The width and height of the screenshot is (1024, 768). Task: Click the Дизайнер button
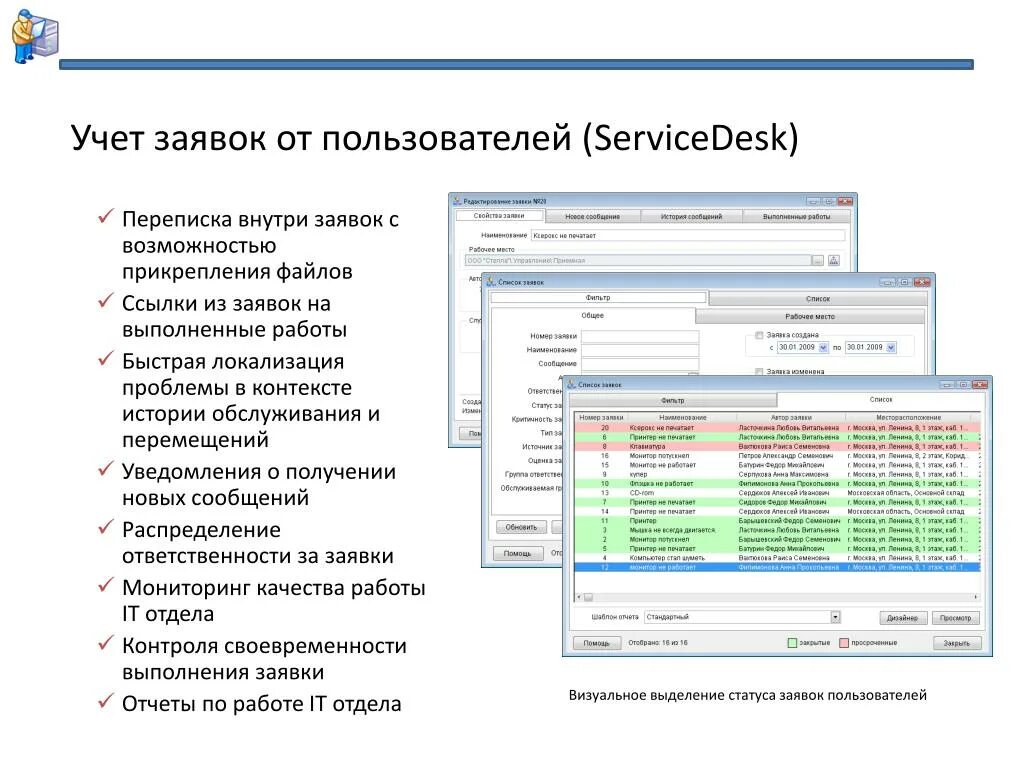point(903,618)
